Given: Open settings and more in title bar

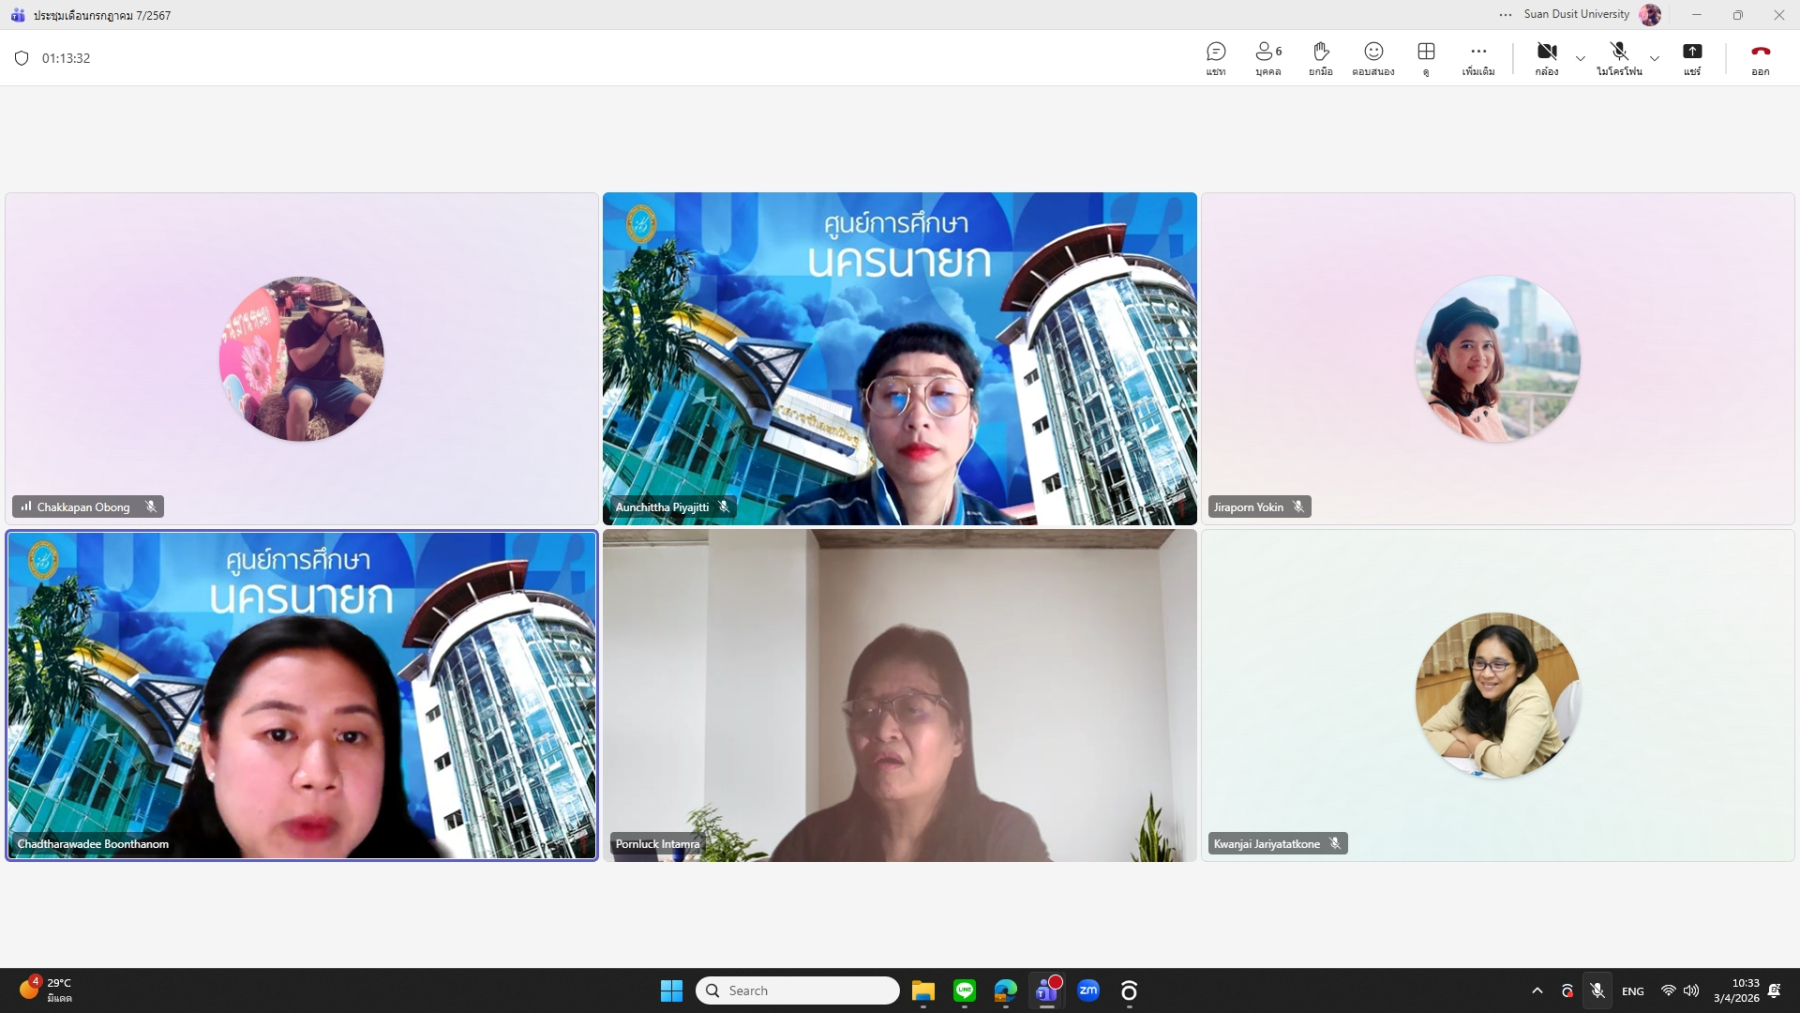Looking at the screenshot, I should [1505, 15].
